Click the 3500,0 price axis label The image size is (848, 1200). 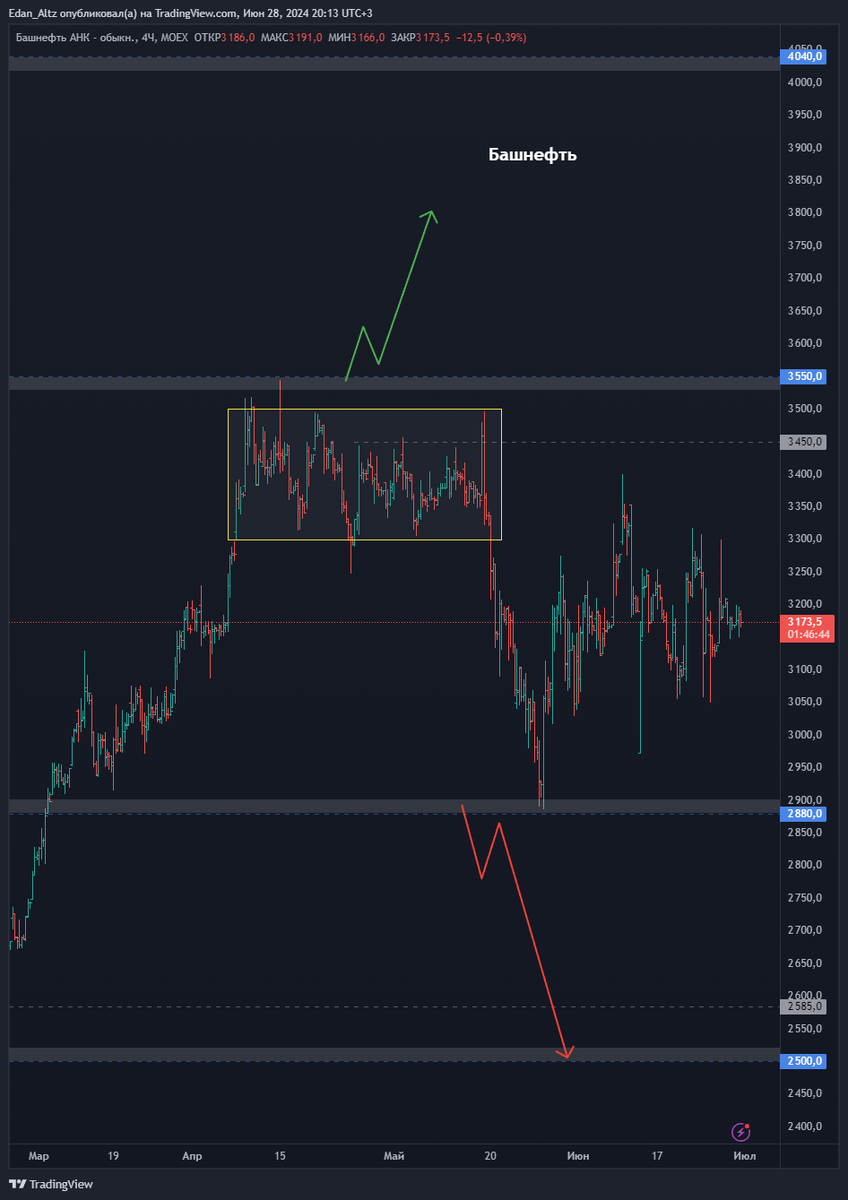pos(805,408)
